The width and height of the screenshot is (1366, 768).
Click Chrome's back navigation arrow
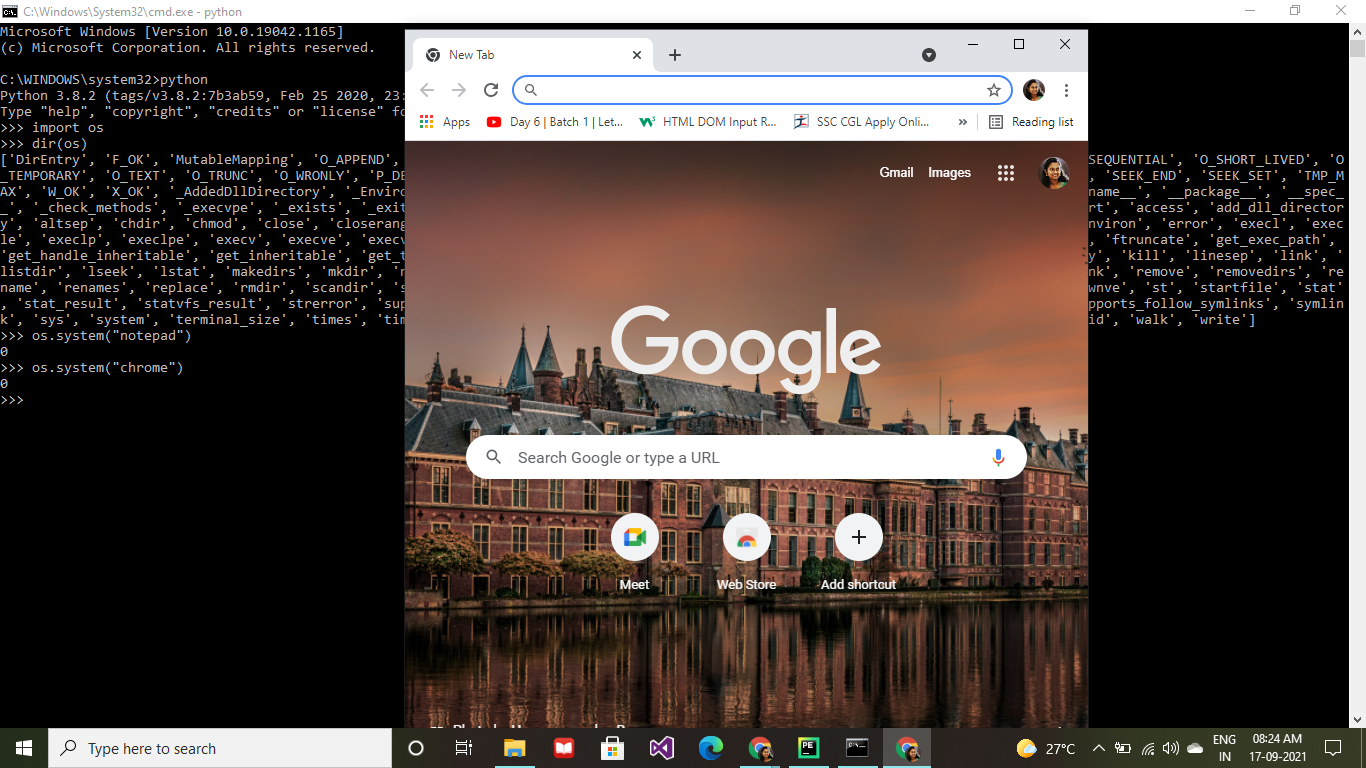pos(427,90)
